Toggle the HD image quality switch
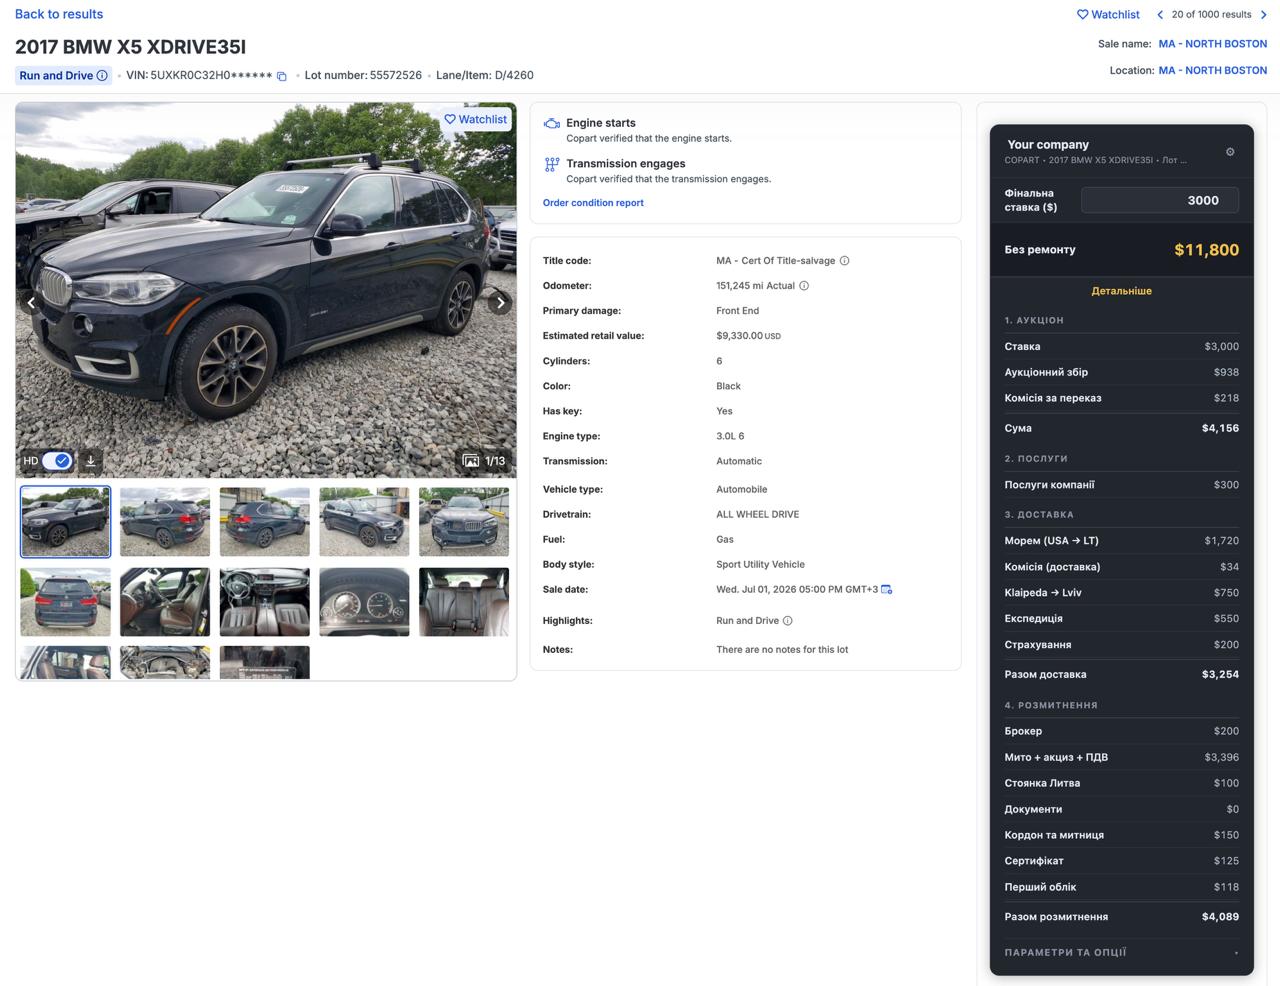Screen dimensions: 1280x986 click(x=56, y=460)
